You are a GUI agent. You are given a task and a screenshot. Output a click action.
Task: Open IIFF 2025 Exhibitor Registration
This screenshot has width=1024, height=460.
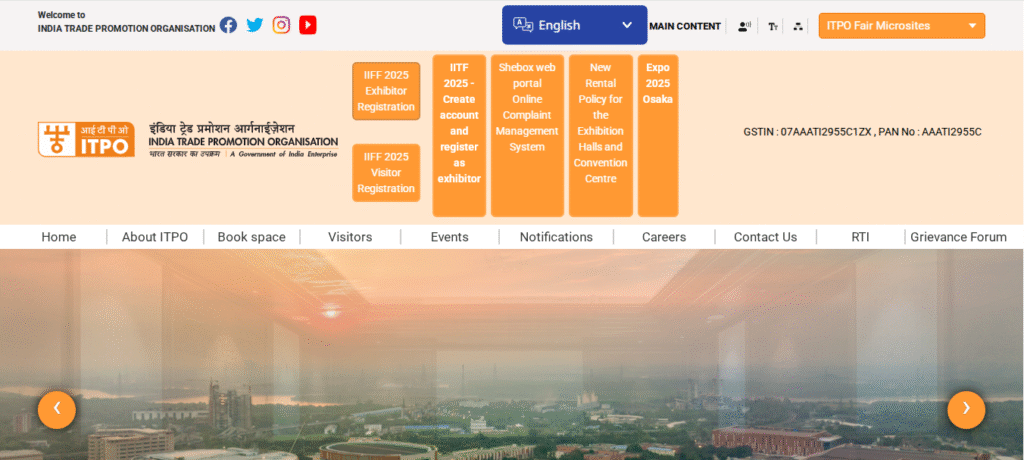click(x=386, y=91)
